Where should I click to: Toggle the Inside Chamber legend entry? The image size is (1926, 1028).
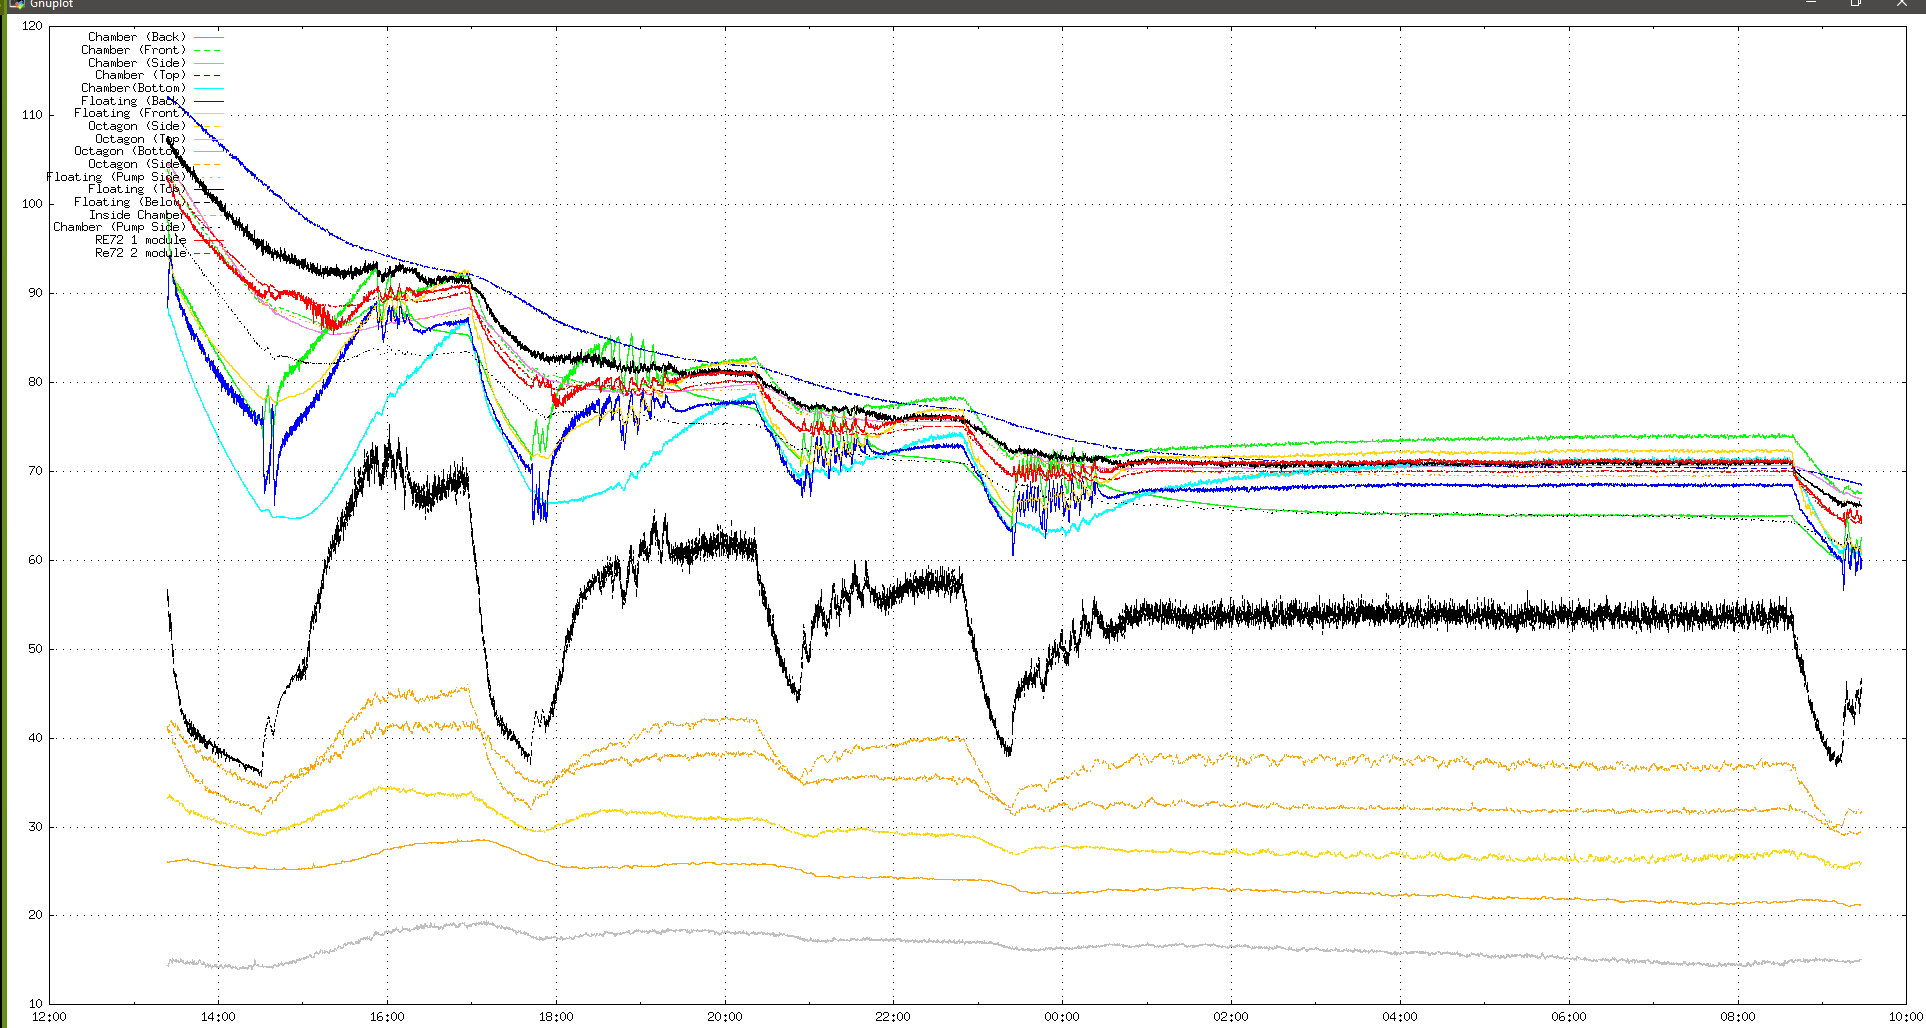point(137,215)
